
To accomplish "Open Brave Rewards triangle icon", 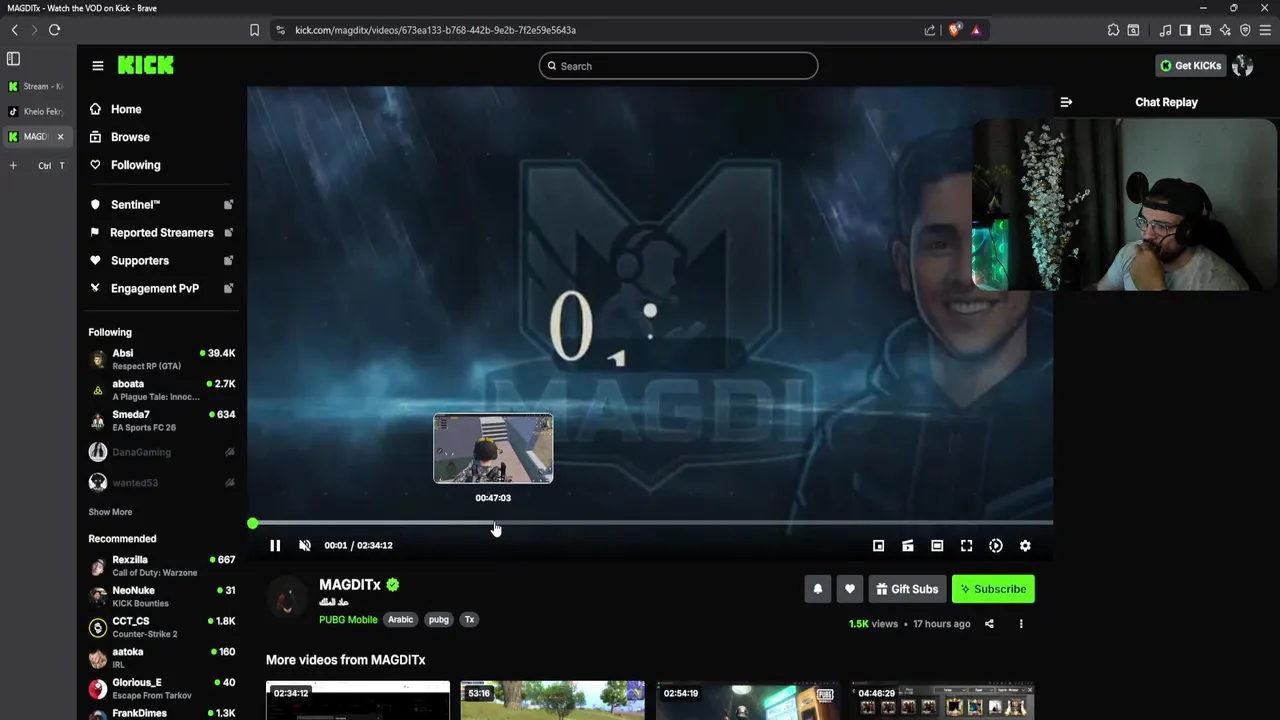I will coord(976,30).
